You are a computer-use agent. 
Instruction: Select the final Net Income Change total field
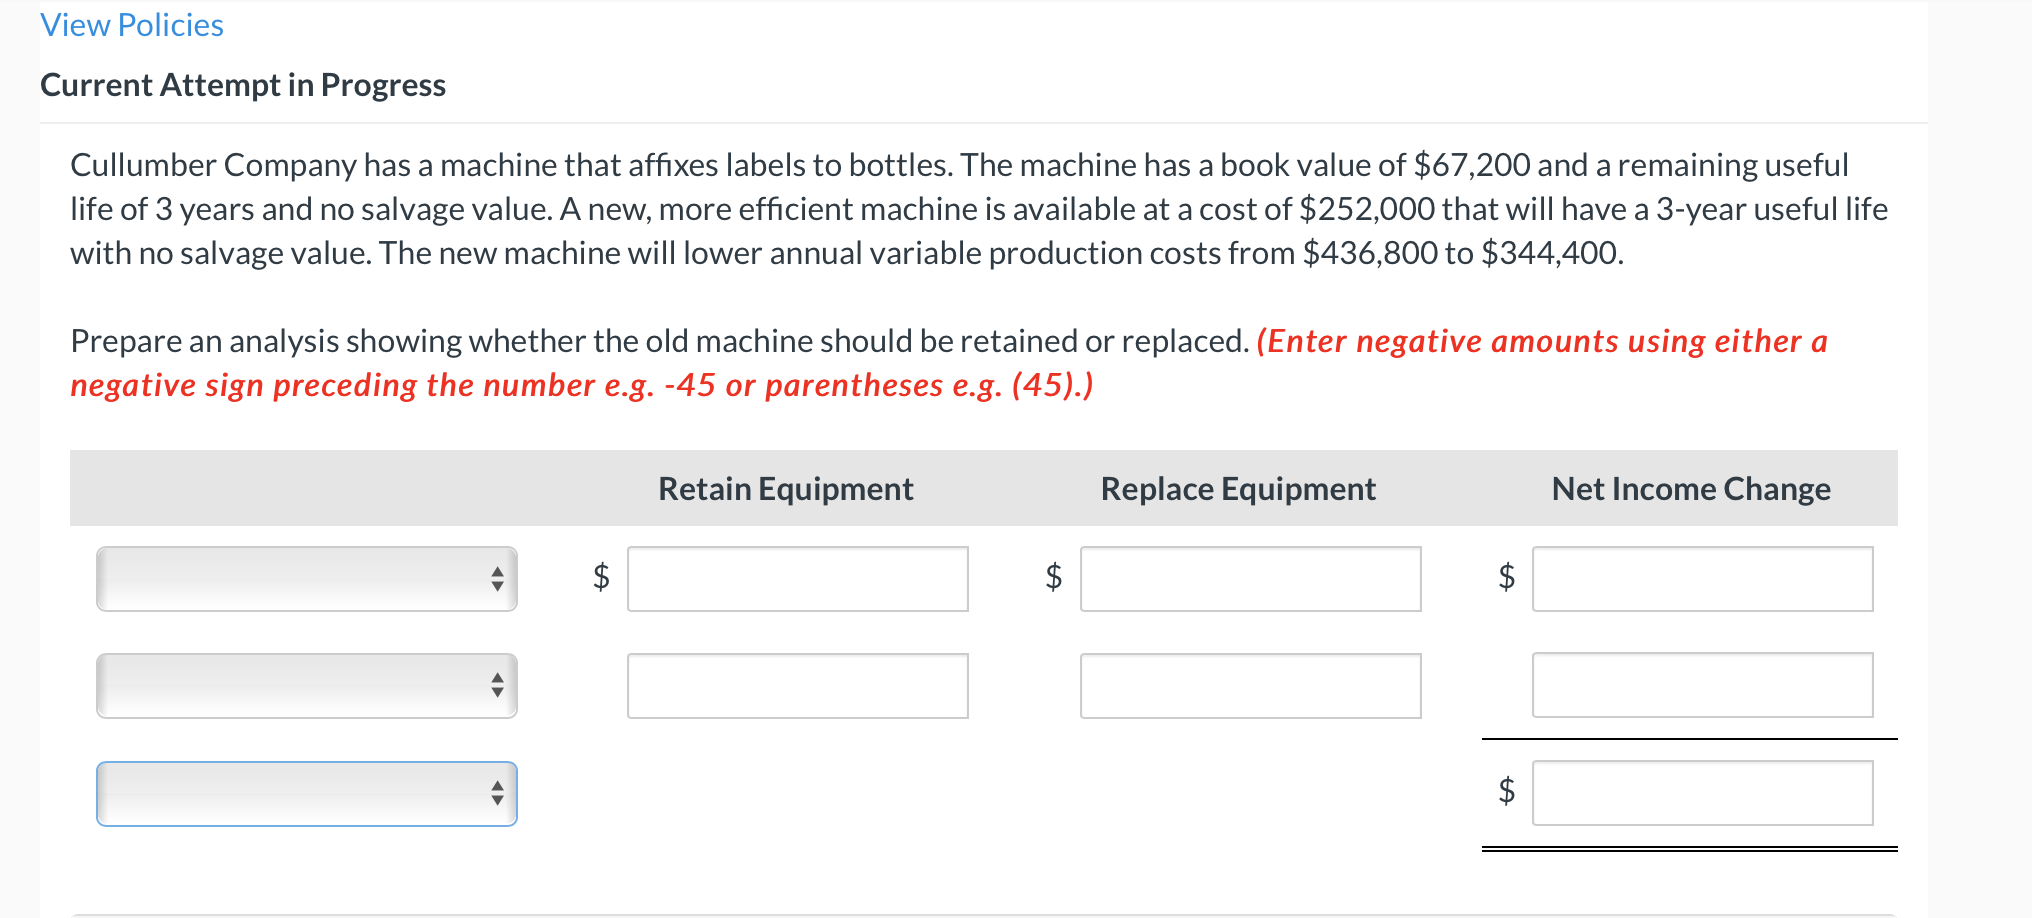(x=1703, y=793)
